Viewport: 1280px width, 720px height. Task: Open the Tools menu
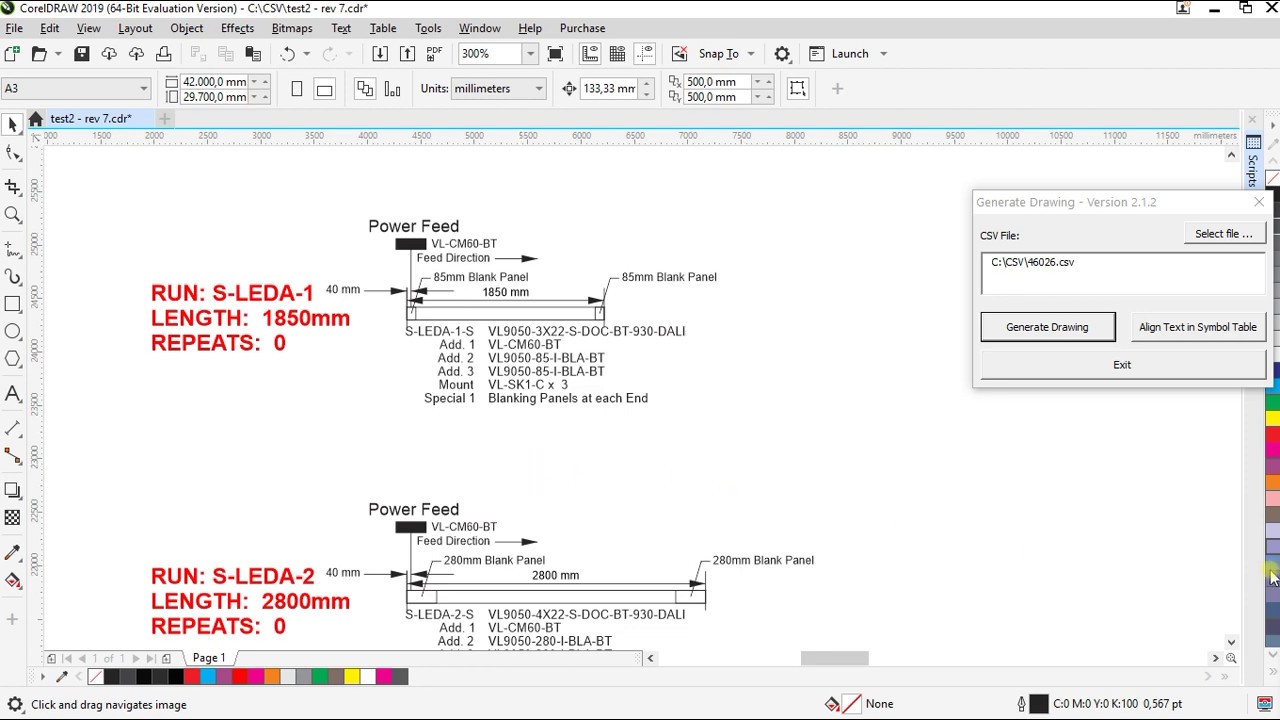[x=428, y=28]
